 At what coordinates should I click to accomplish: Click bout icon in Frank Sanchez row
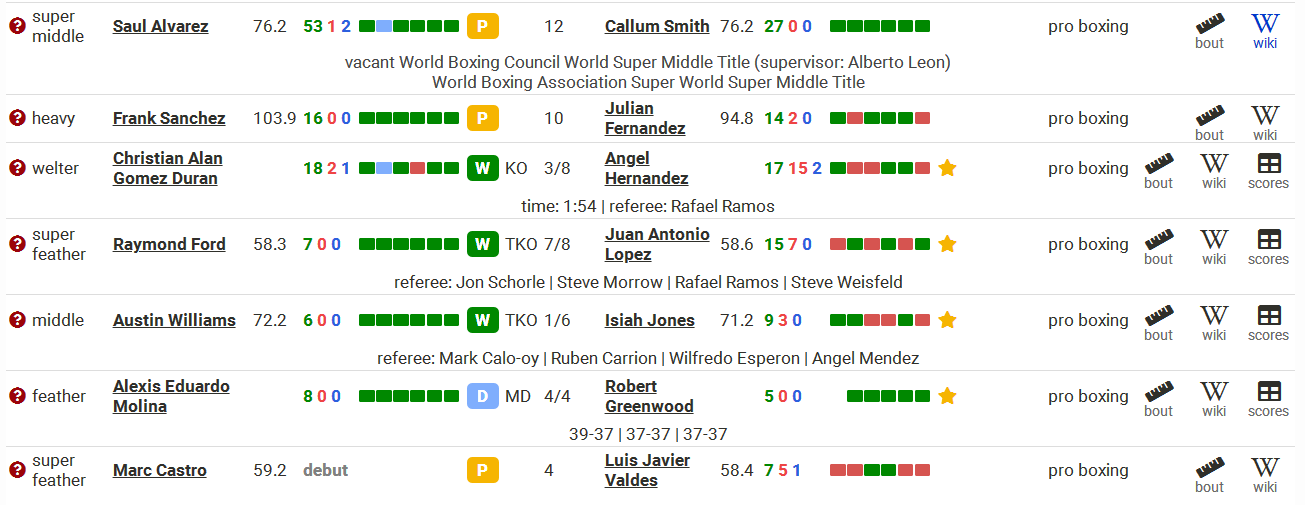coord(1209,122)
